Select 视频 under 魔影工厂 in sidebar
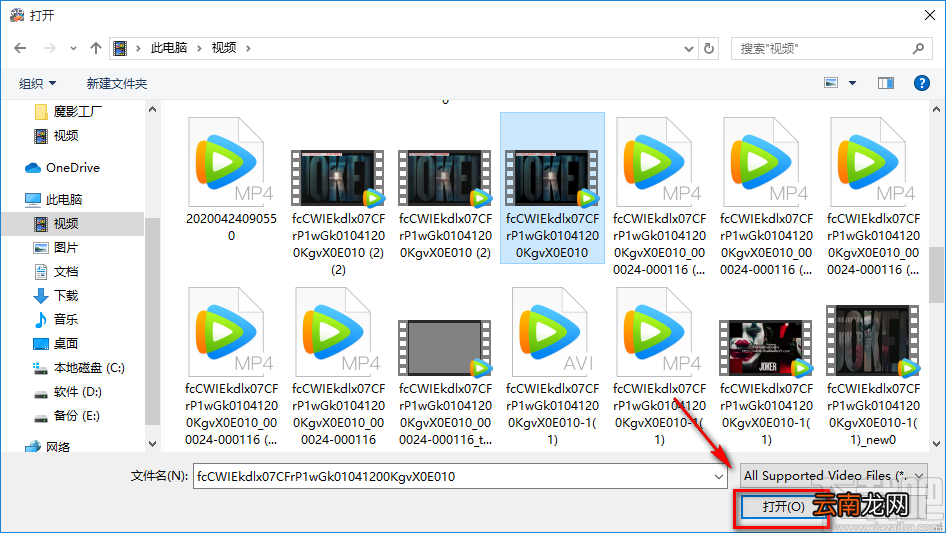 point(56,136)
